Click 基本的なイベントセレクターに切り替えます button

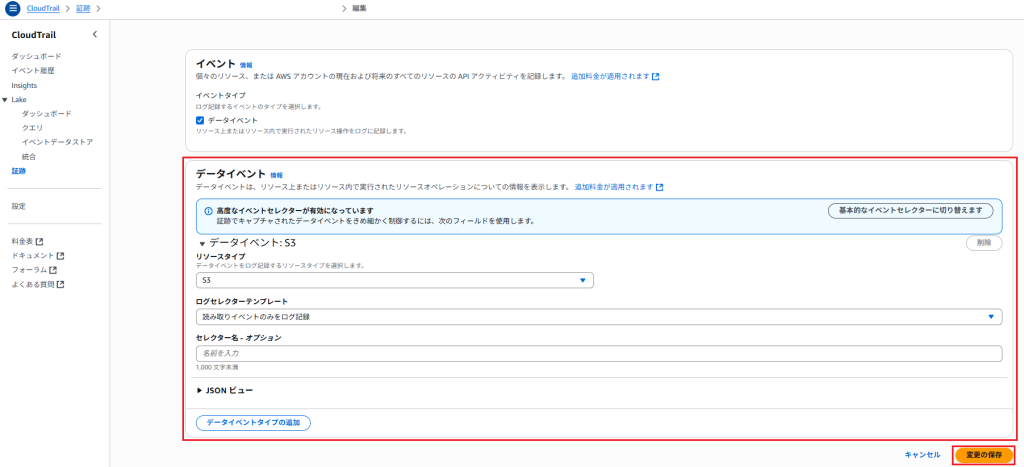[x=910, y=211]
